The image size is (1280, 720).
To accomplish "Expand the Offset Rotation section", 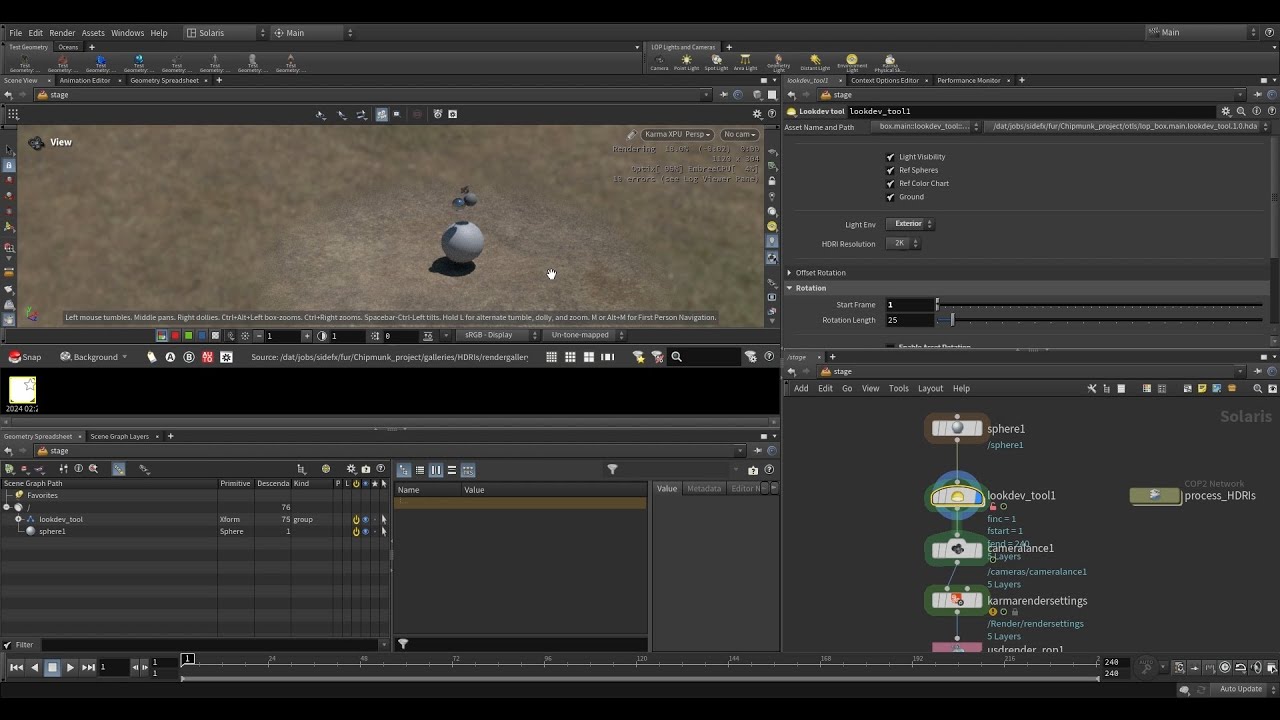I will pyautogui.click(x=790, y=272).
